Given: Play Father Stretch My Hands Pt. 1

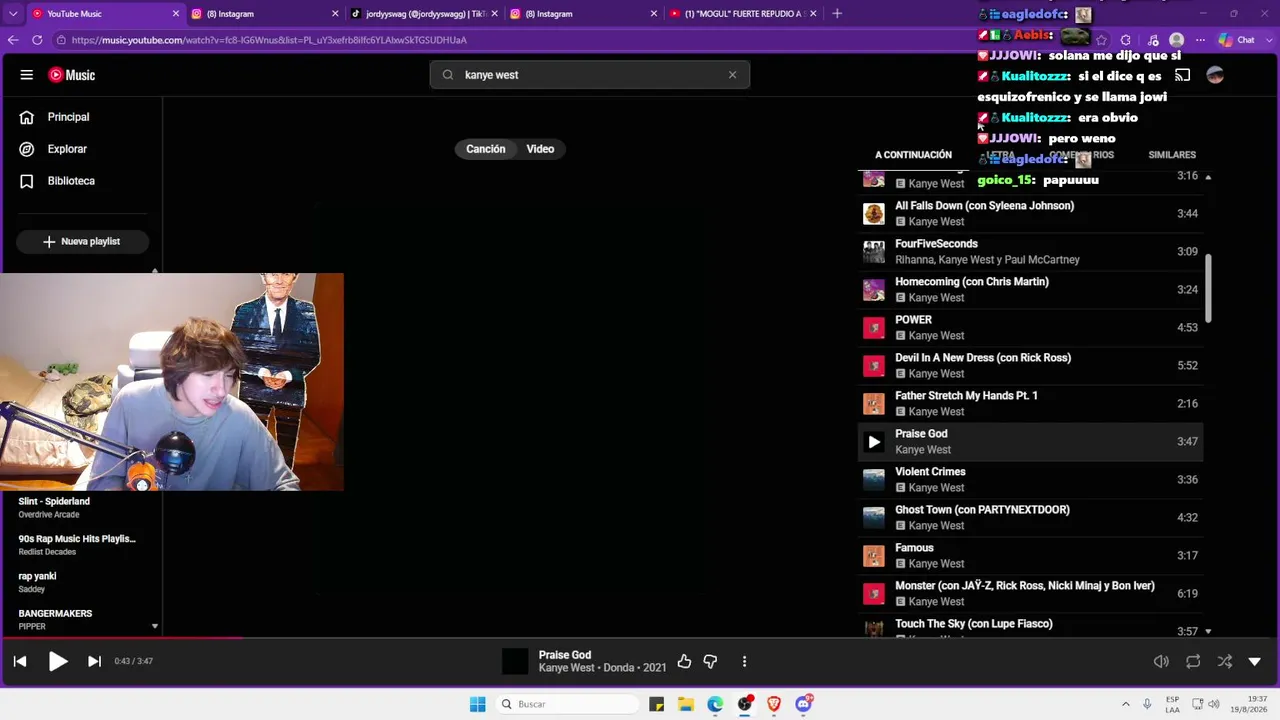Looking at the screenshot, I should click(x=1030, y=403).
